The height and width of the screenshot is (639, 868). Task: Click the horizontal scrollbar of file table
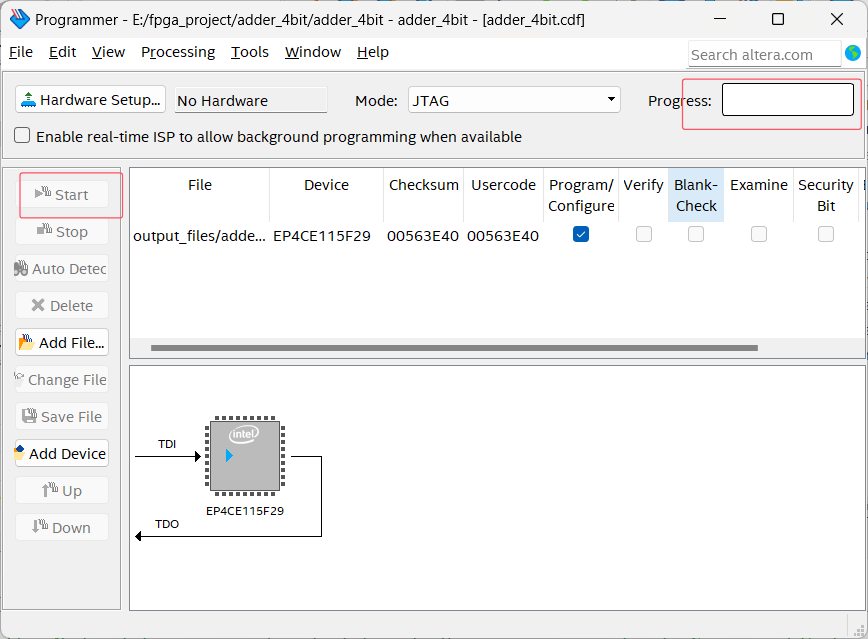point(454,348)
